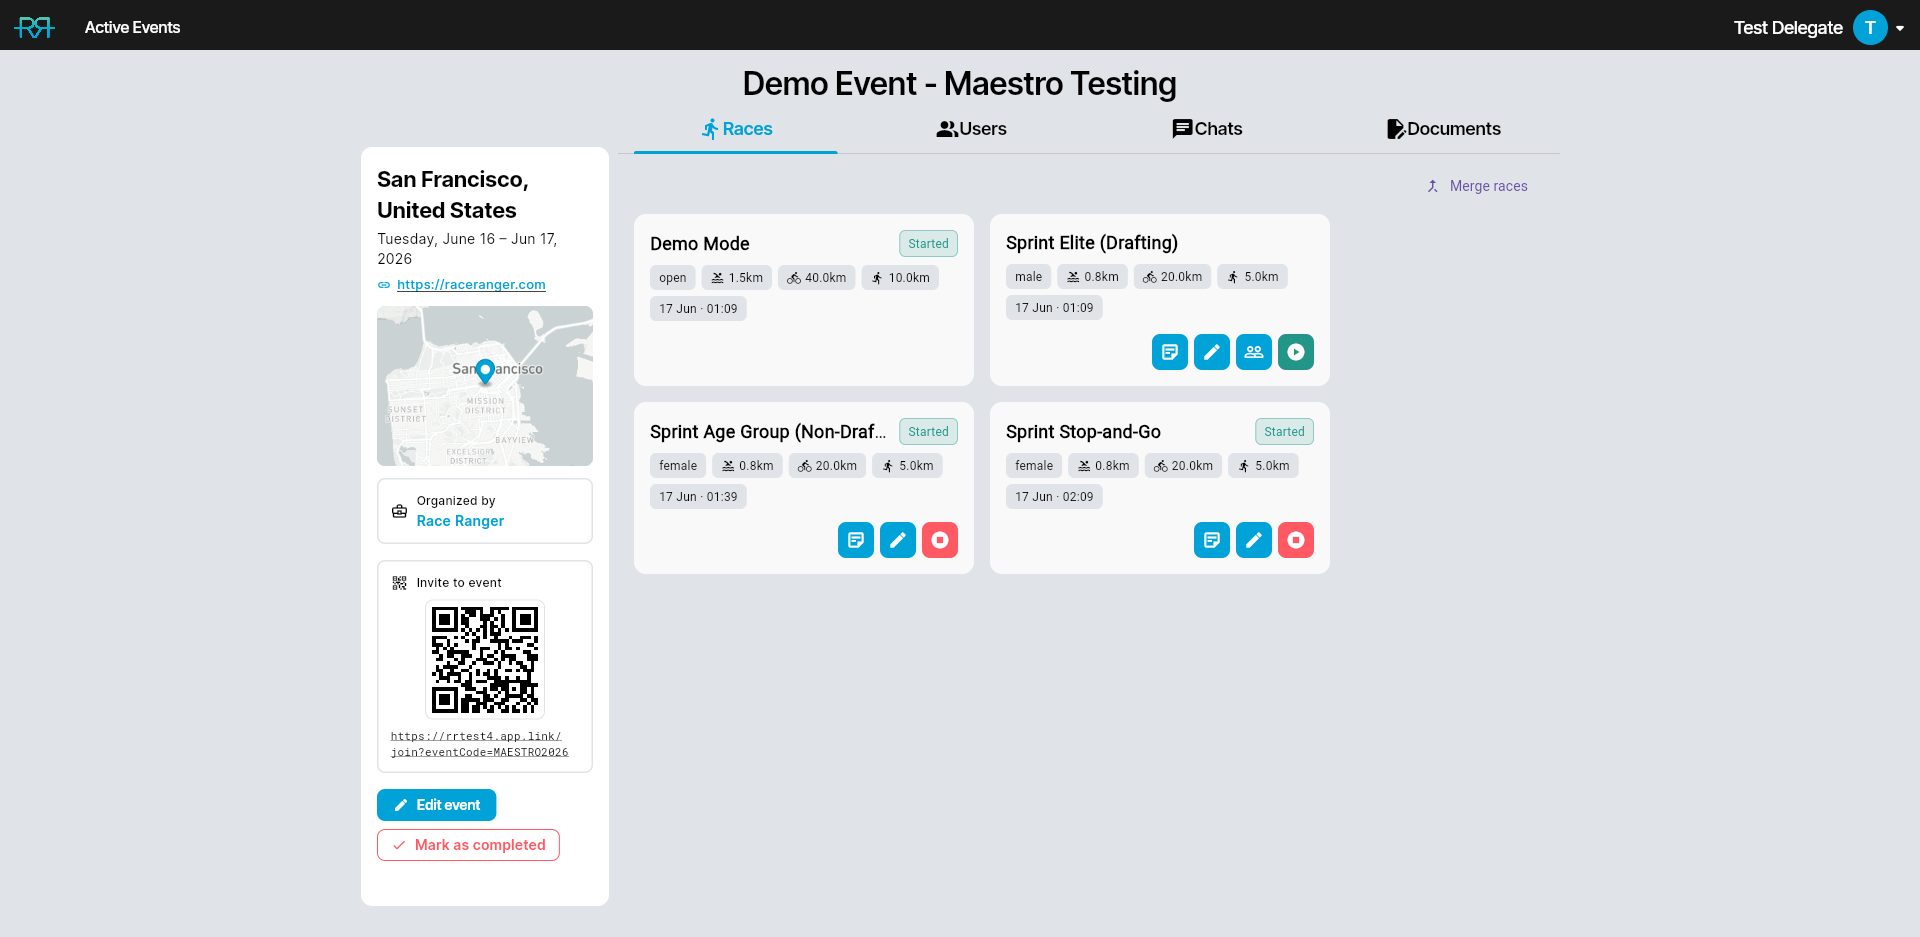Click the San Francisco map thumbnail
Image resolution: width=1920 pixels, height=937 pixels.
click(x=485, y=386)
